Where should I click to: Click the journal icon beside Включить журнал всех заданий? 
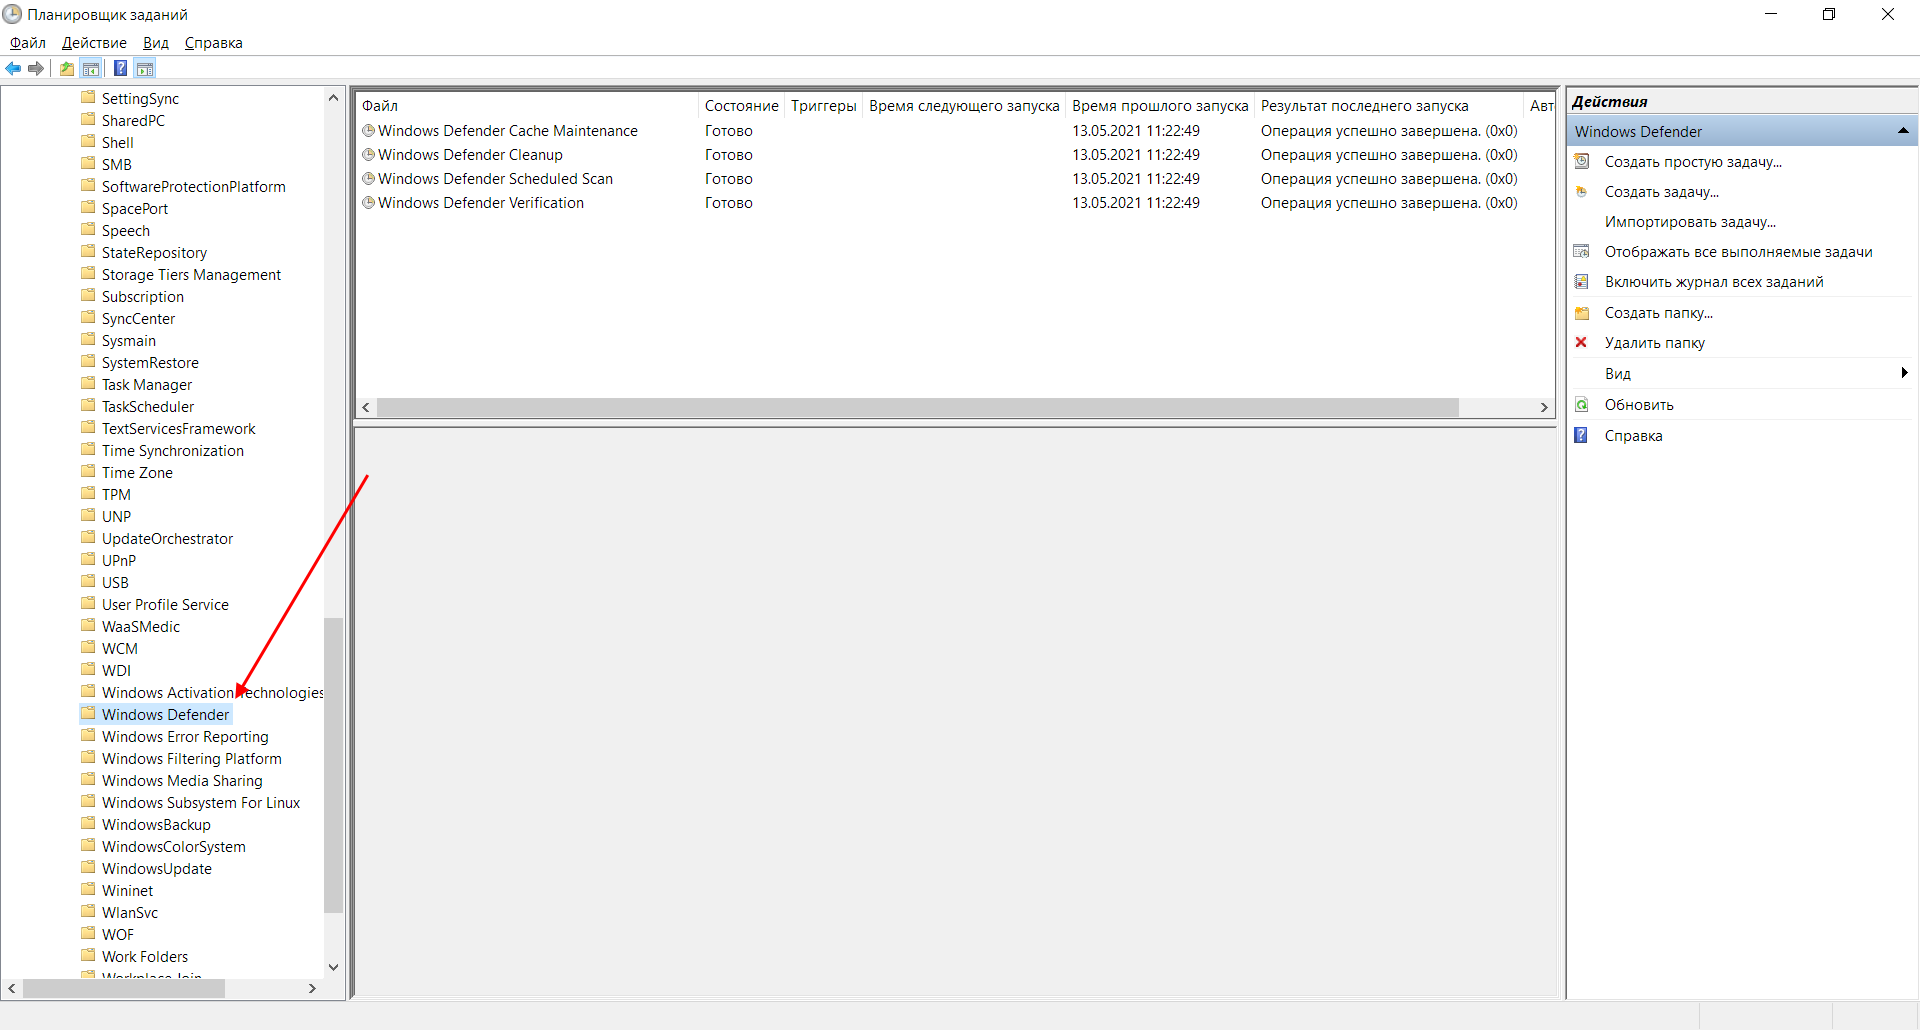1582,281
